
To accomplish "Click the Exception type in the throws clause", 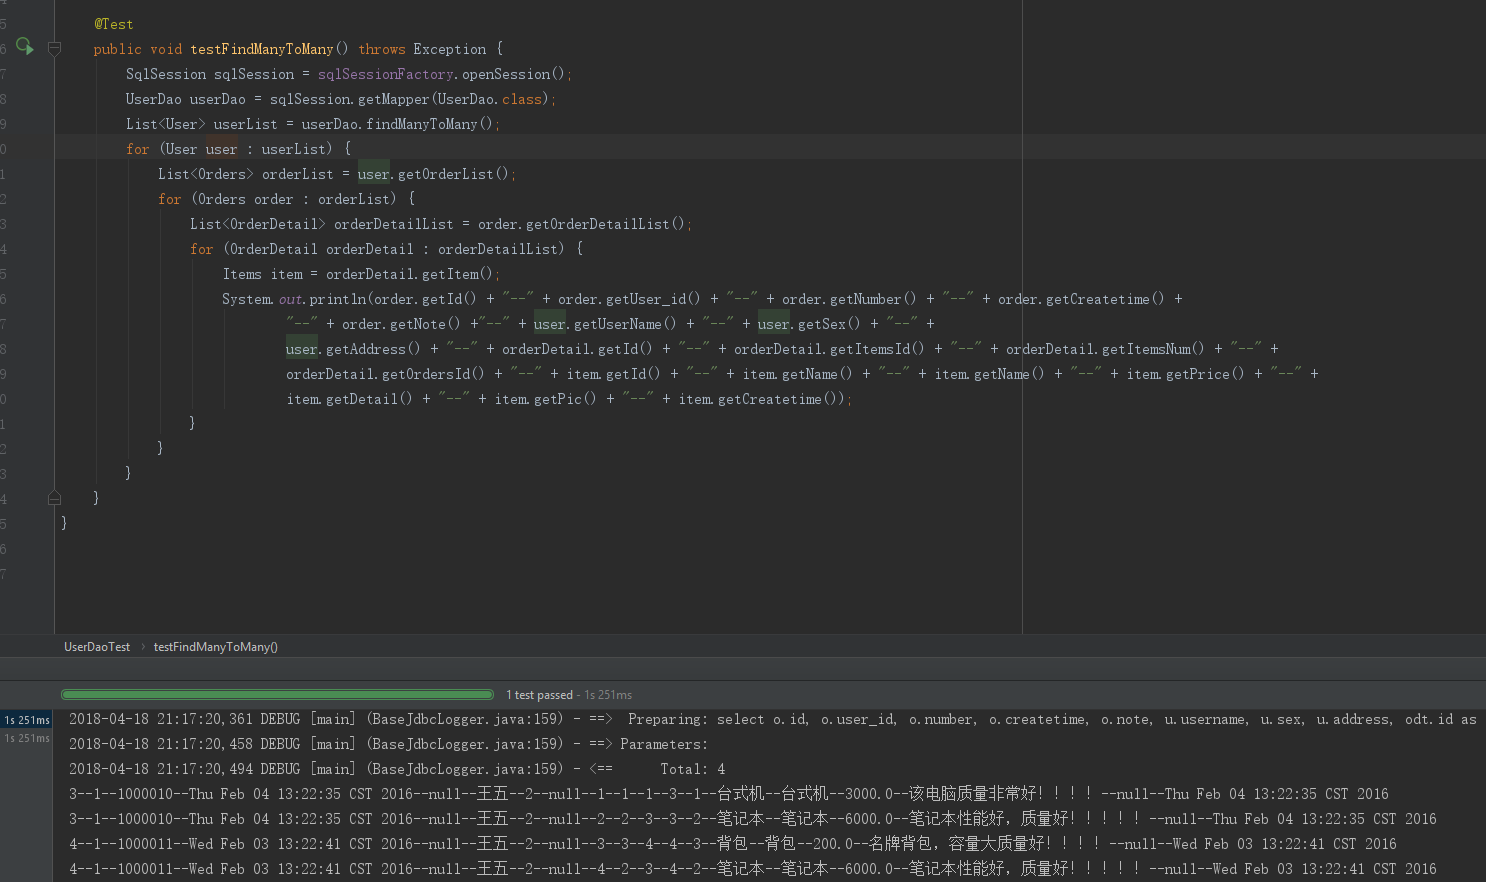I will click(449, 49).
